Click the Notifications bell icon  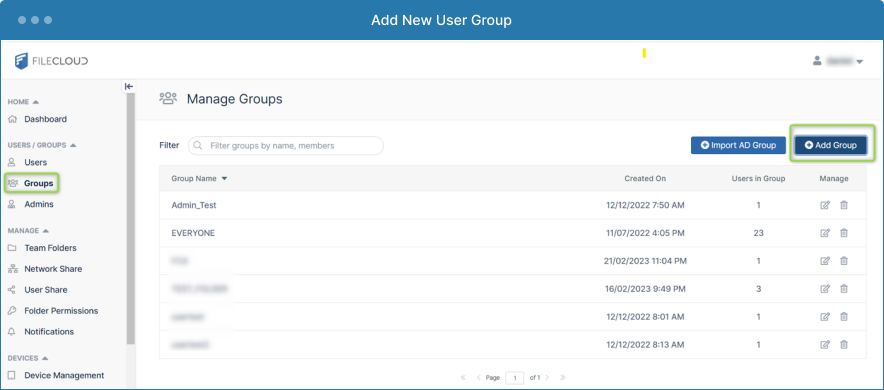click(12, 331)
